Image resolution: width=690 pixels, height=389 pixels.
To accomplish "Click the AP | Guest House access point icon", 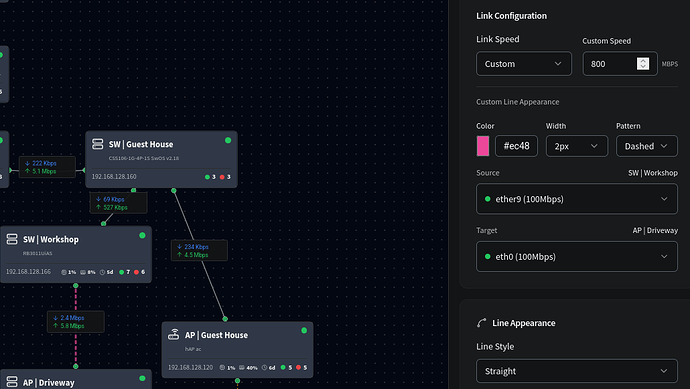I will [x=173, y=334].
